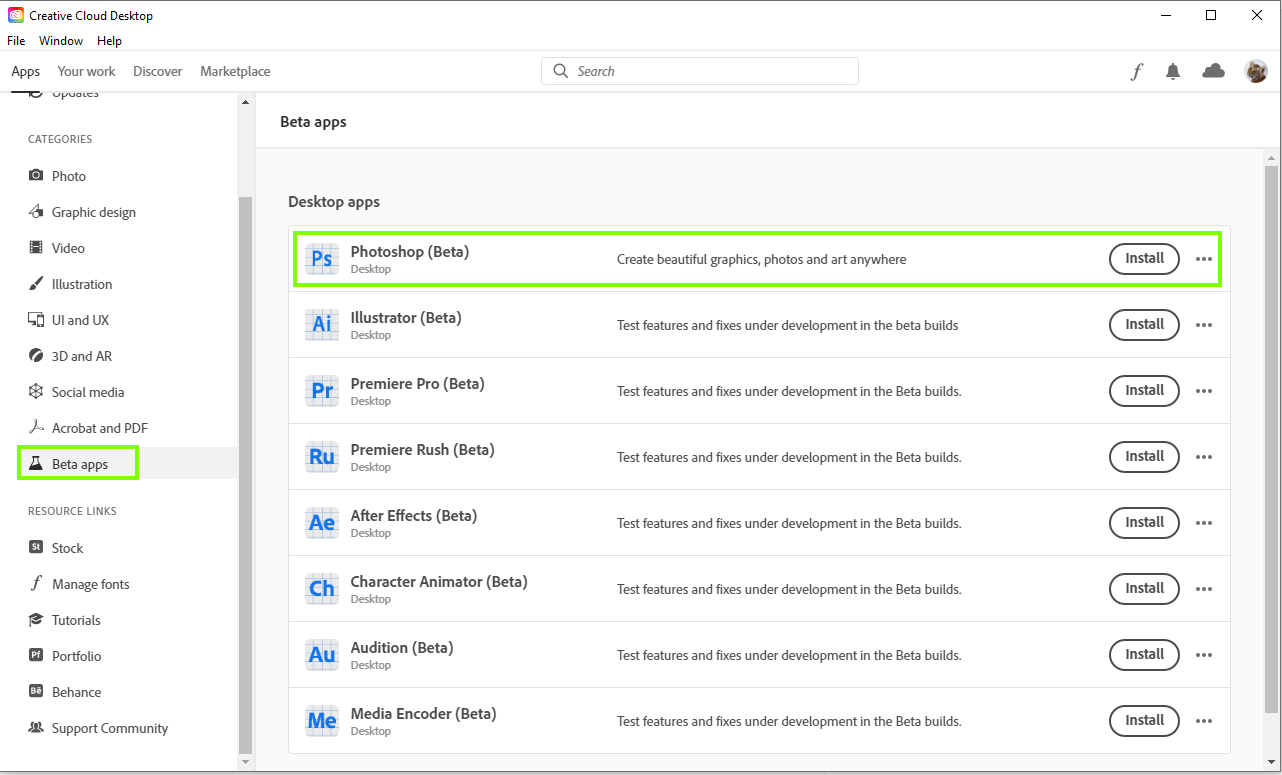1282x775 pixels.
Task: Install Audition (Beta)
Action: pyautogui.click(x=1144, y=655)
